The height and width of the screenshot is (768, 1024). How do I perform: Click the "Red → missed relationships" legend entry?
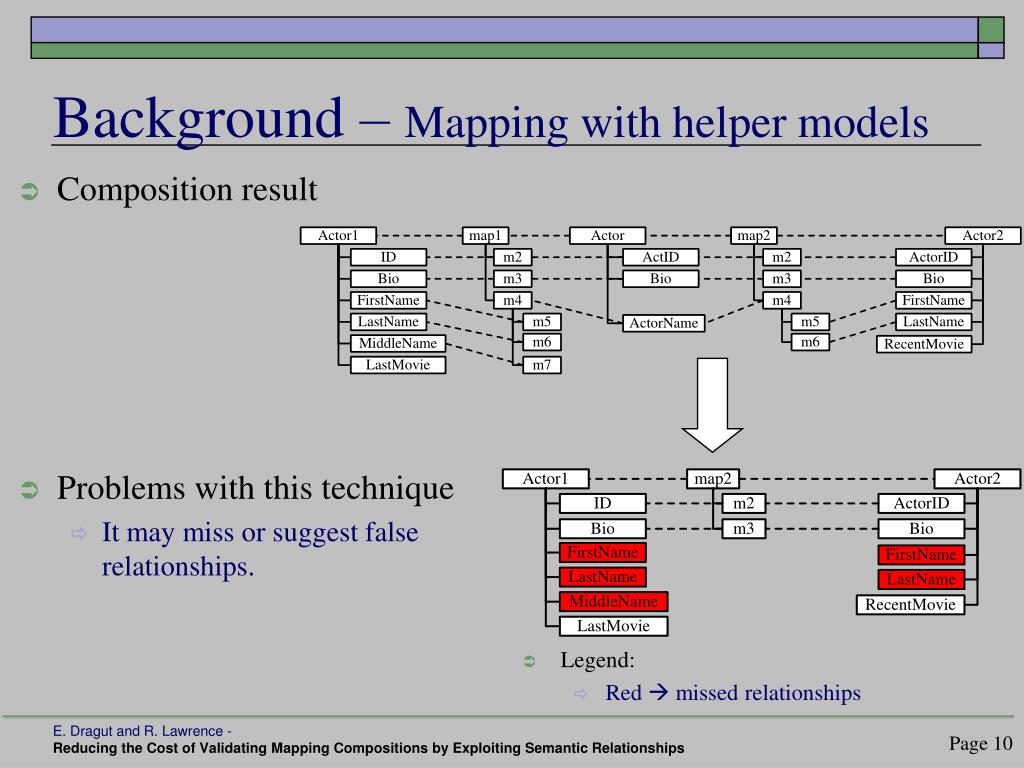click(x=733, y=693)
